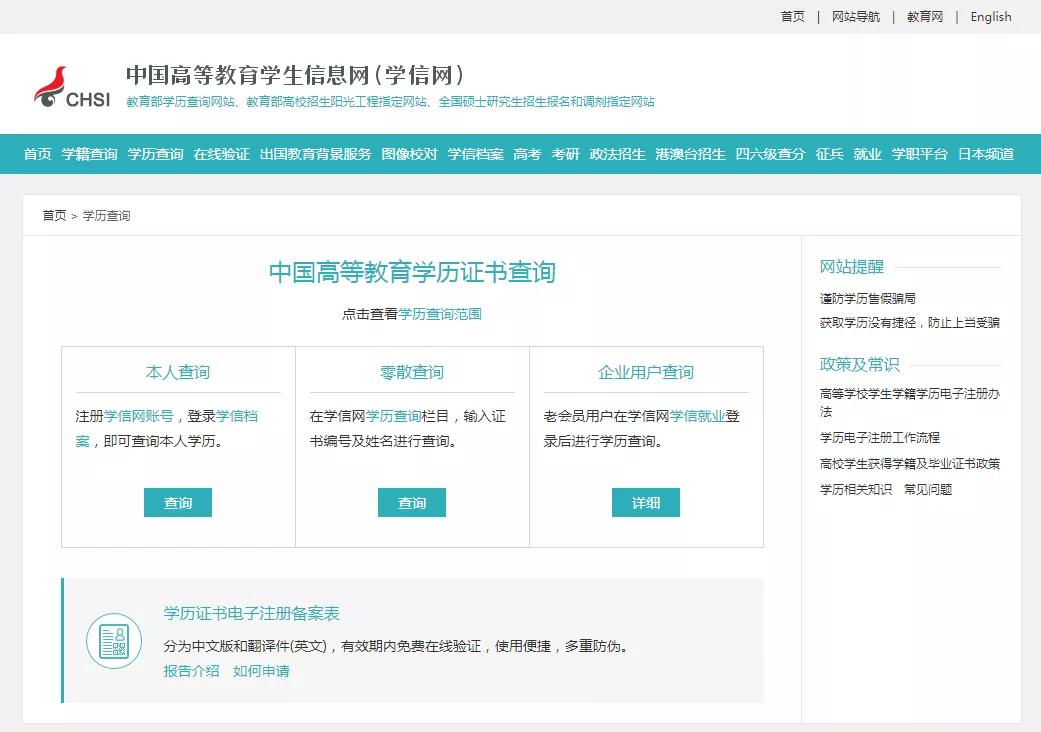This screenshot has height=732, width=1041.
Task: Click the certificate registration form icon
Action: tap(114, 640)
